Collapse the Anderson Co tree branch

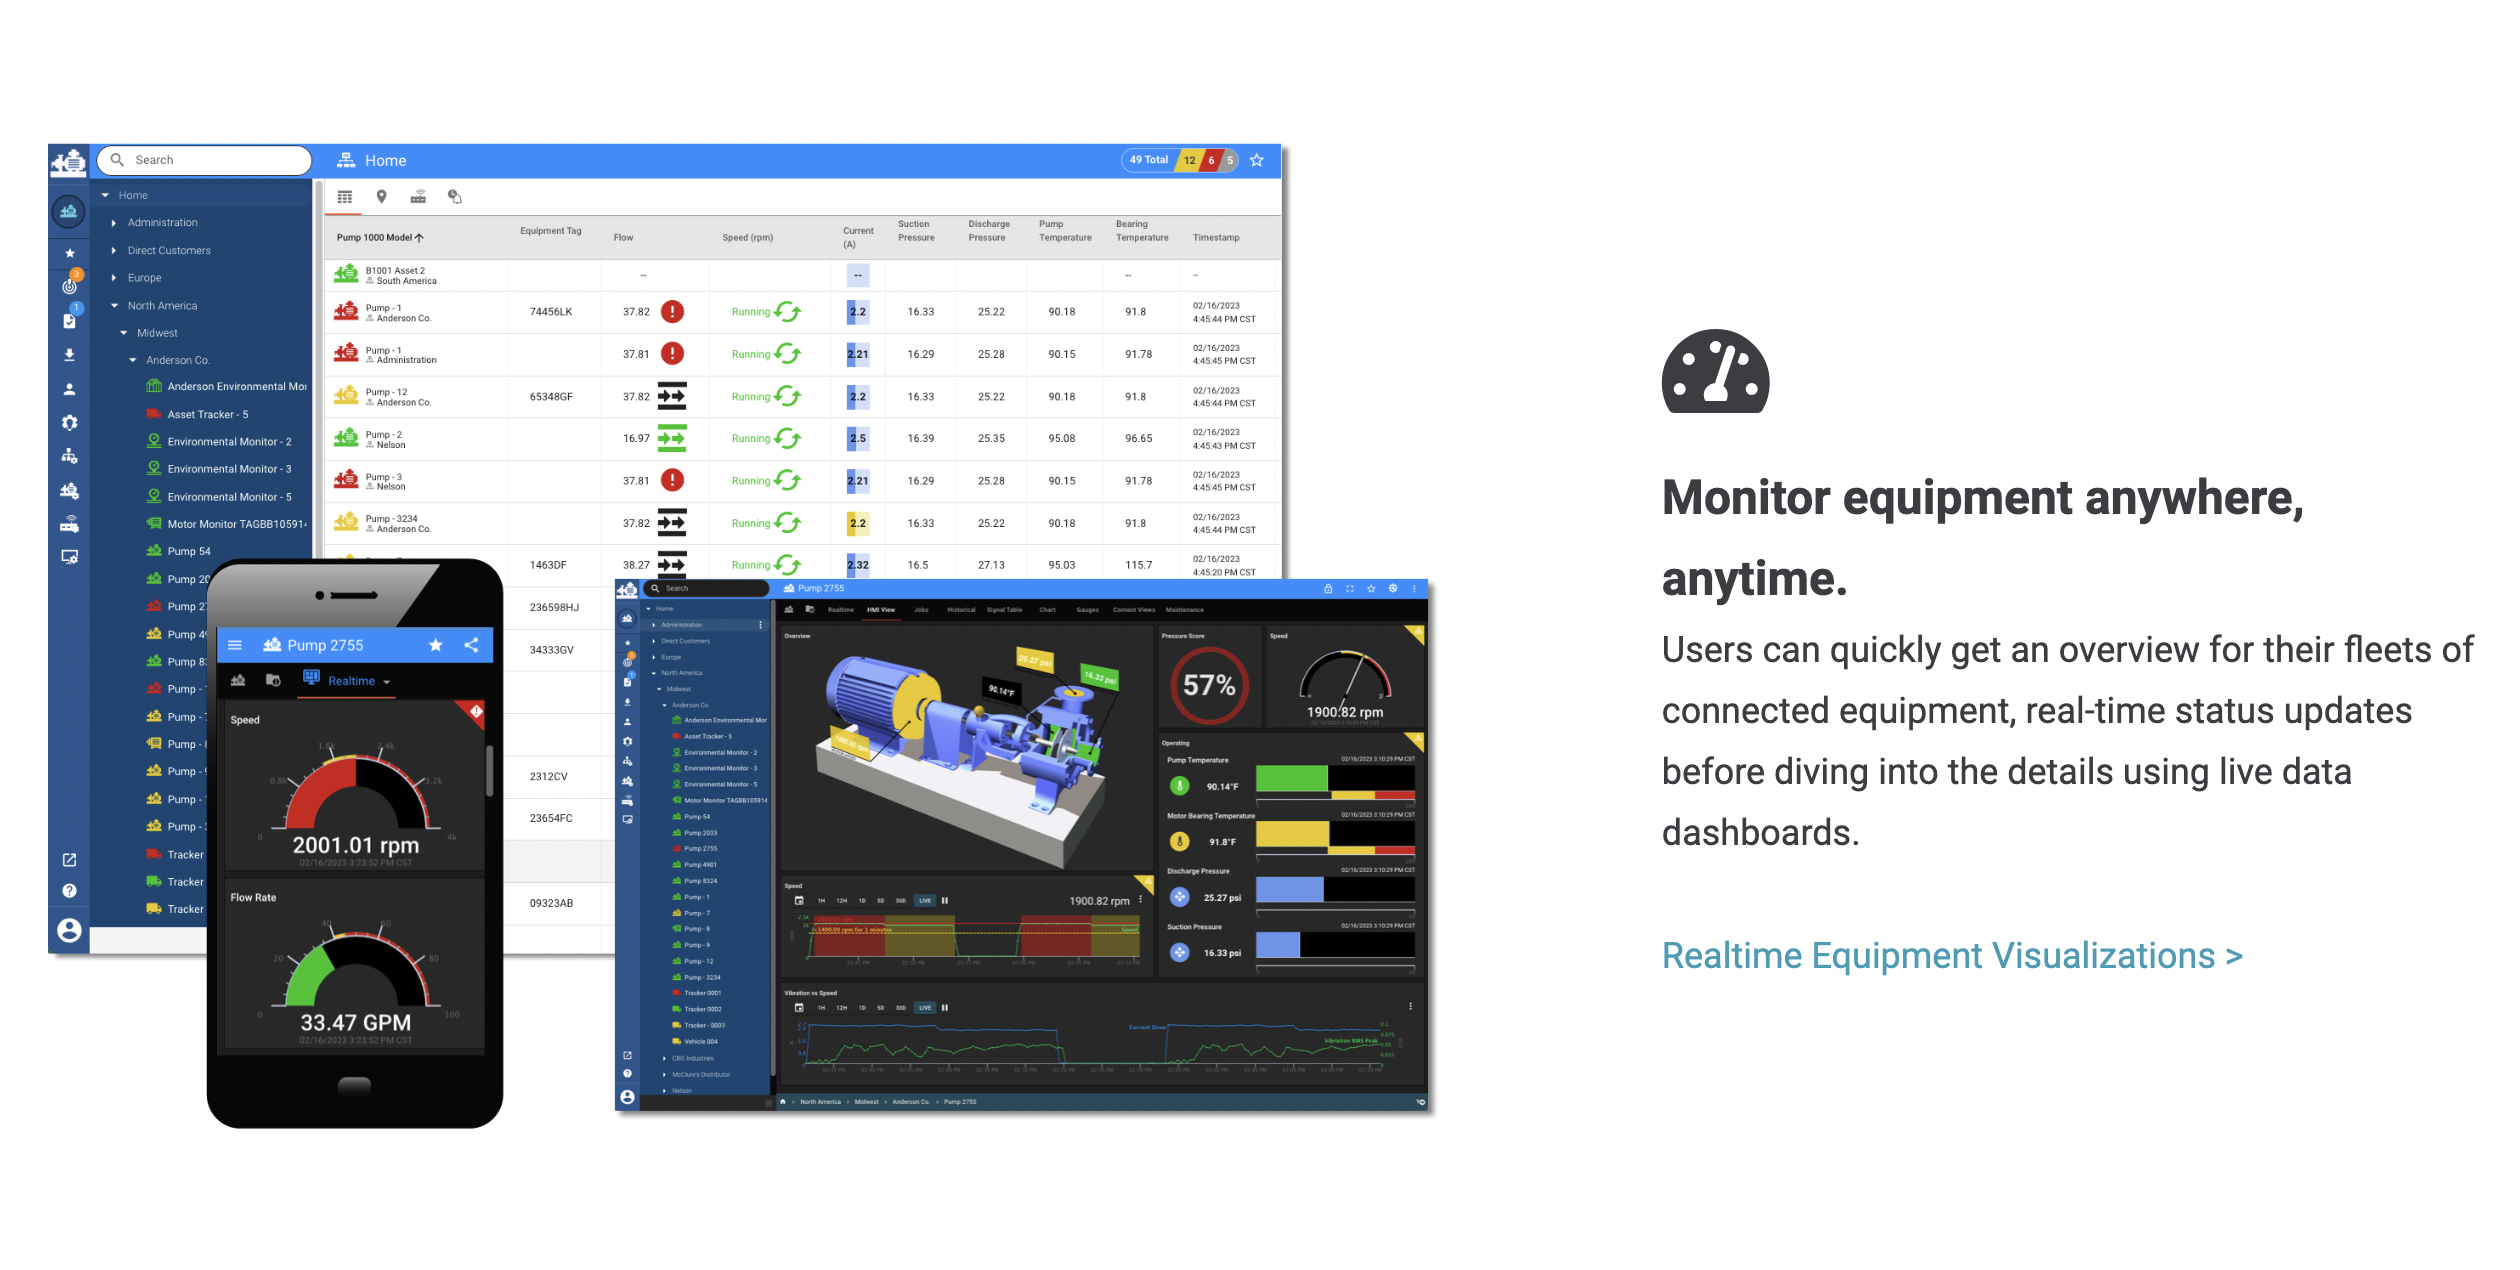[134, 358]
